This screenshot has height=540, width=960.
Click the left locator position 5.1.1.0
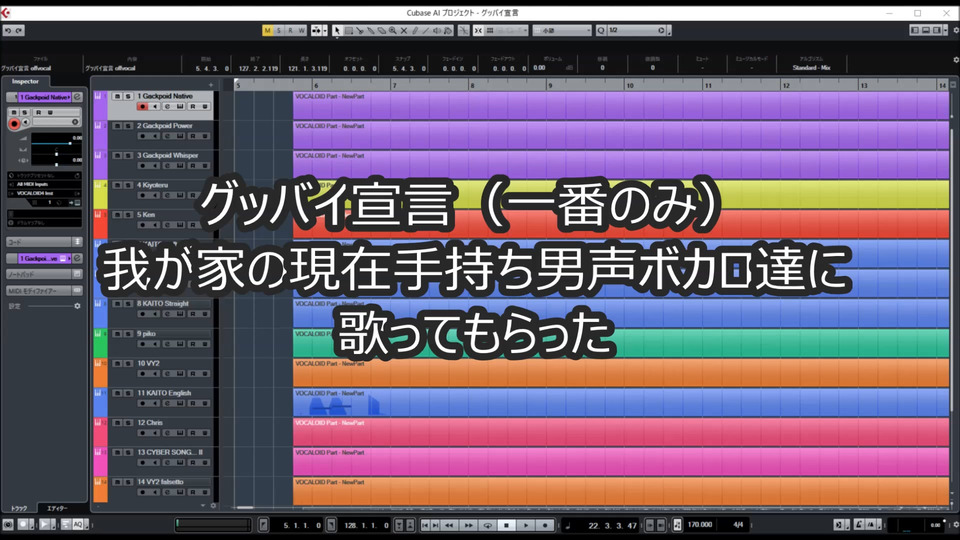302,525
